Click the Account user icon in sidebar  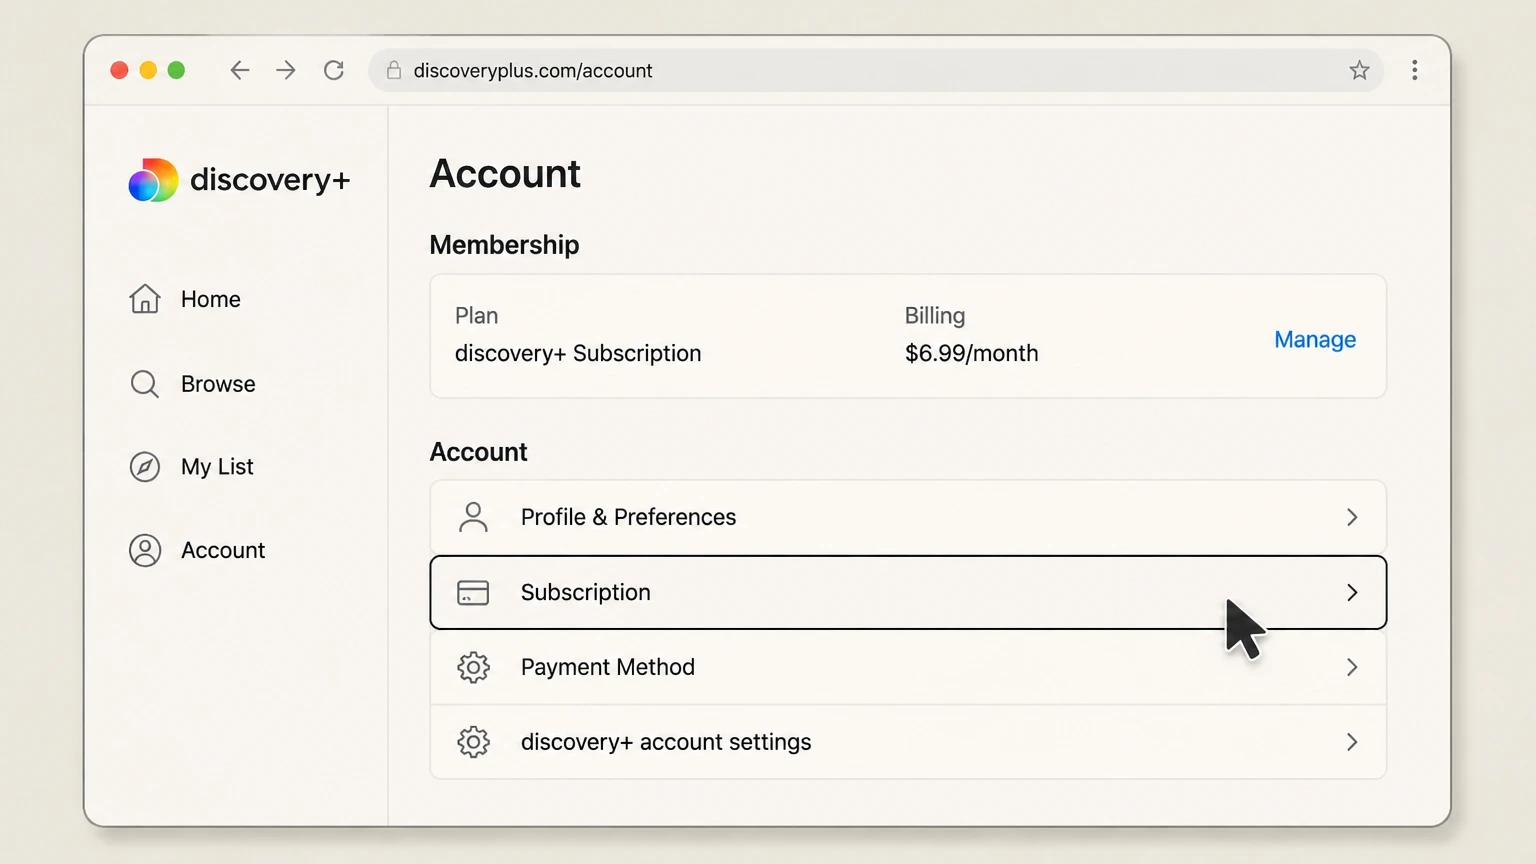(x=145, y=551)
